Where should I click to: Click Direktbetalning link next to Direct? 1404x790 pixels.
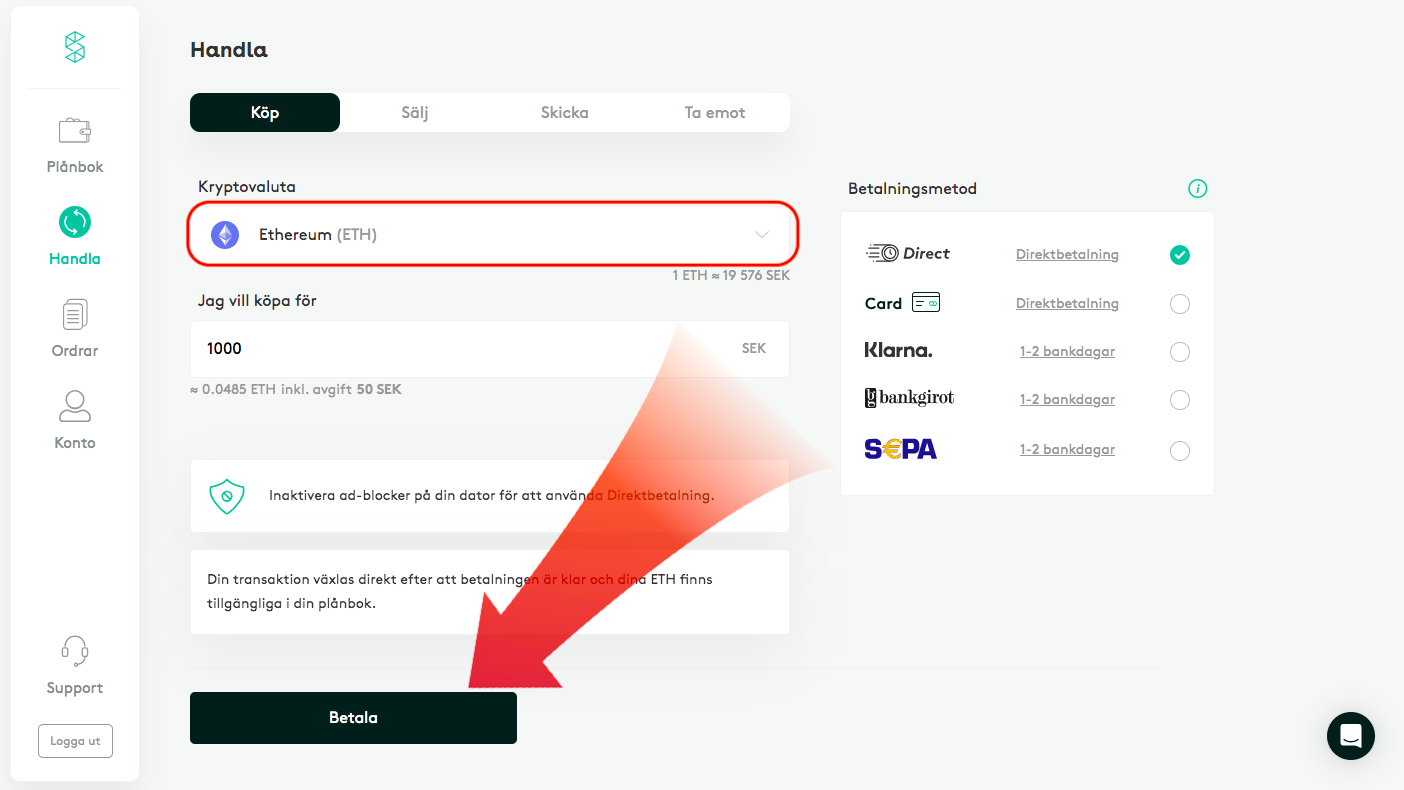coord(1067,255)
